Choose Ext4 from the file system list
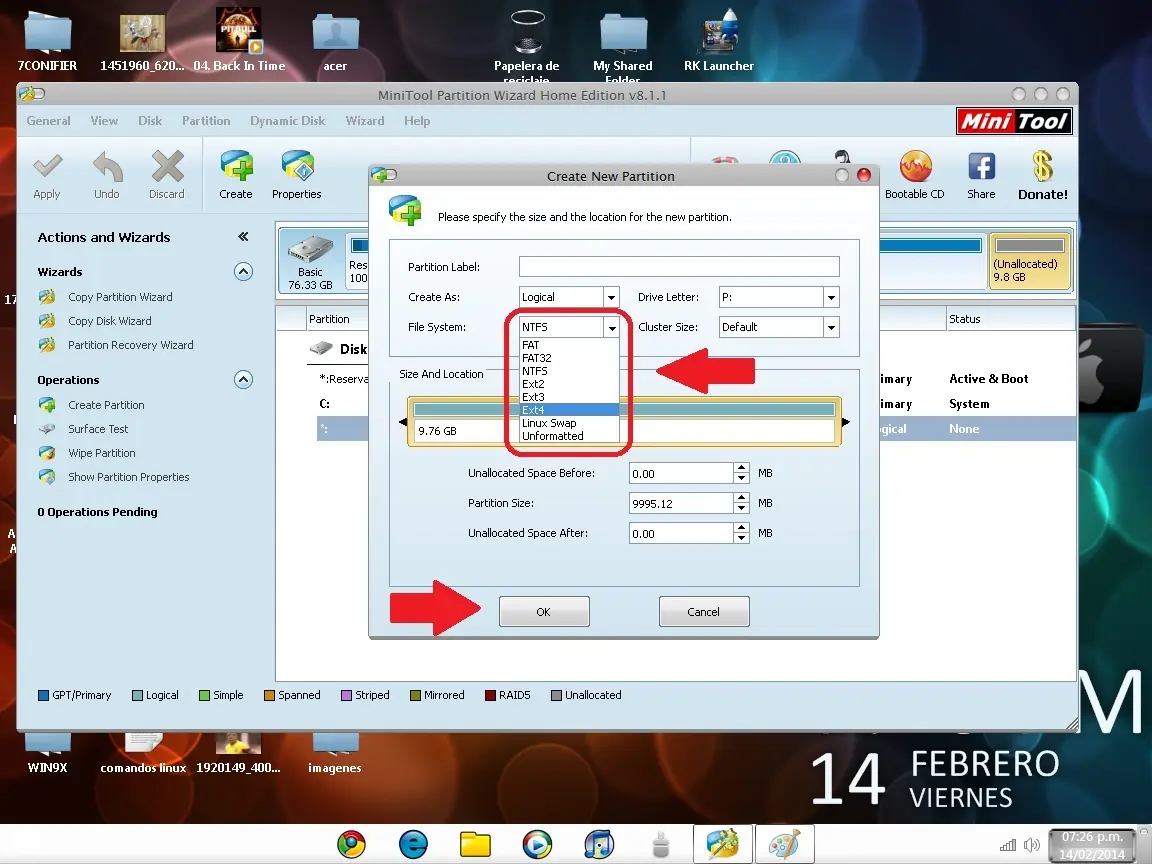Viewport: 1152px width, 864px height. 569,410
